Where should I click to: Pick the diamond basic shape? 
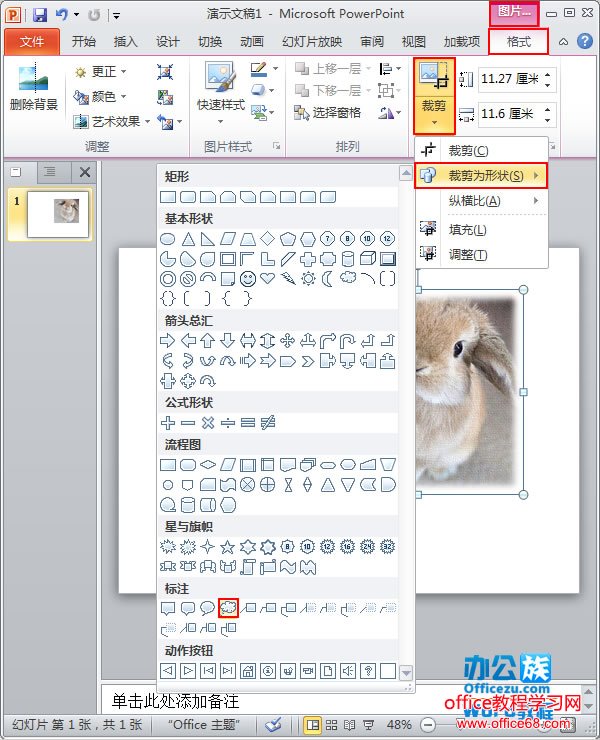click(x=268, y=239)
